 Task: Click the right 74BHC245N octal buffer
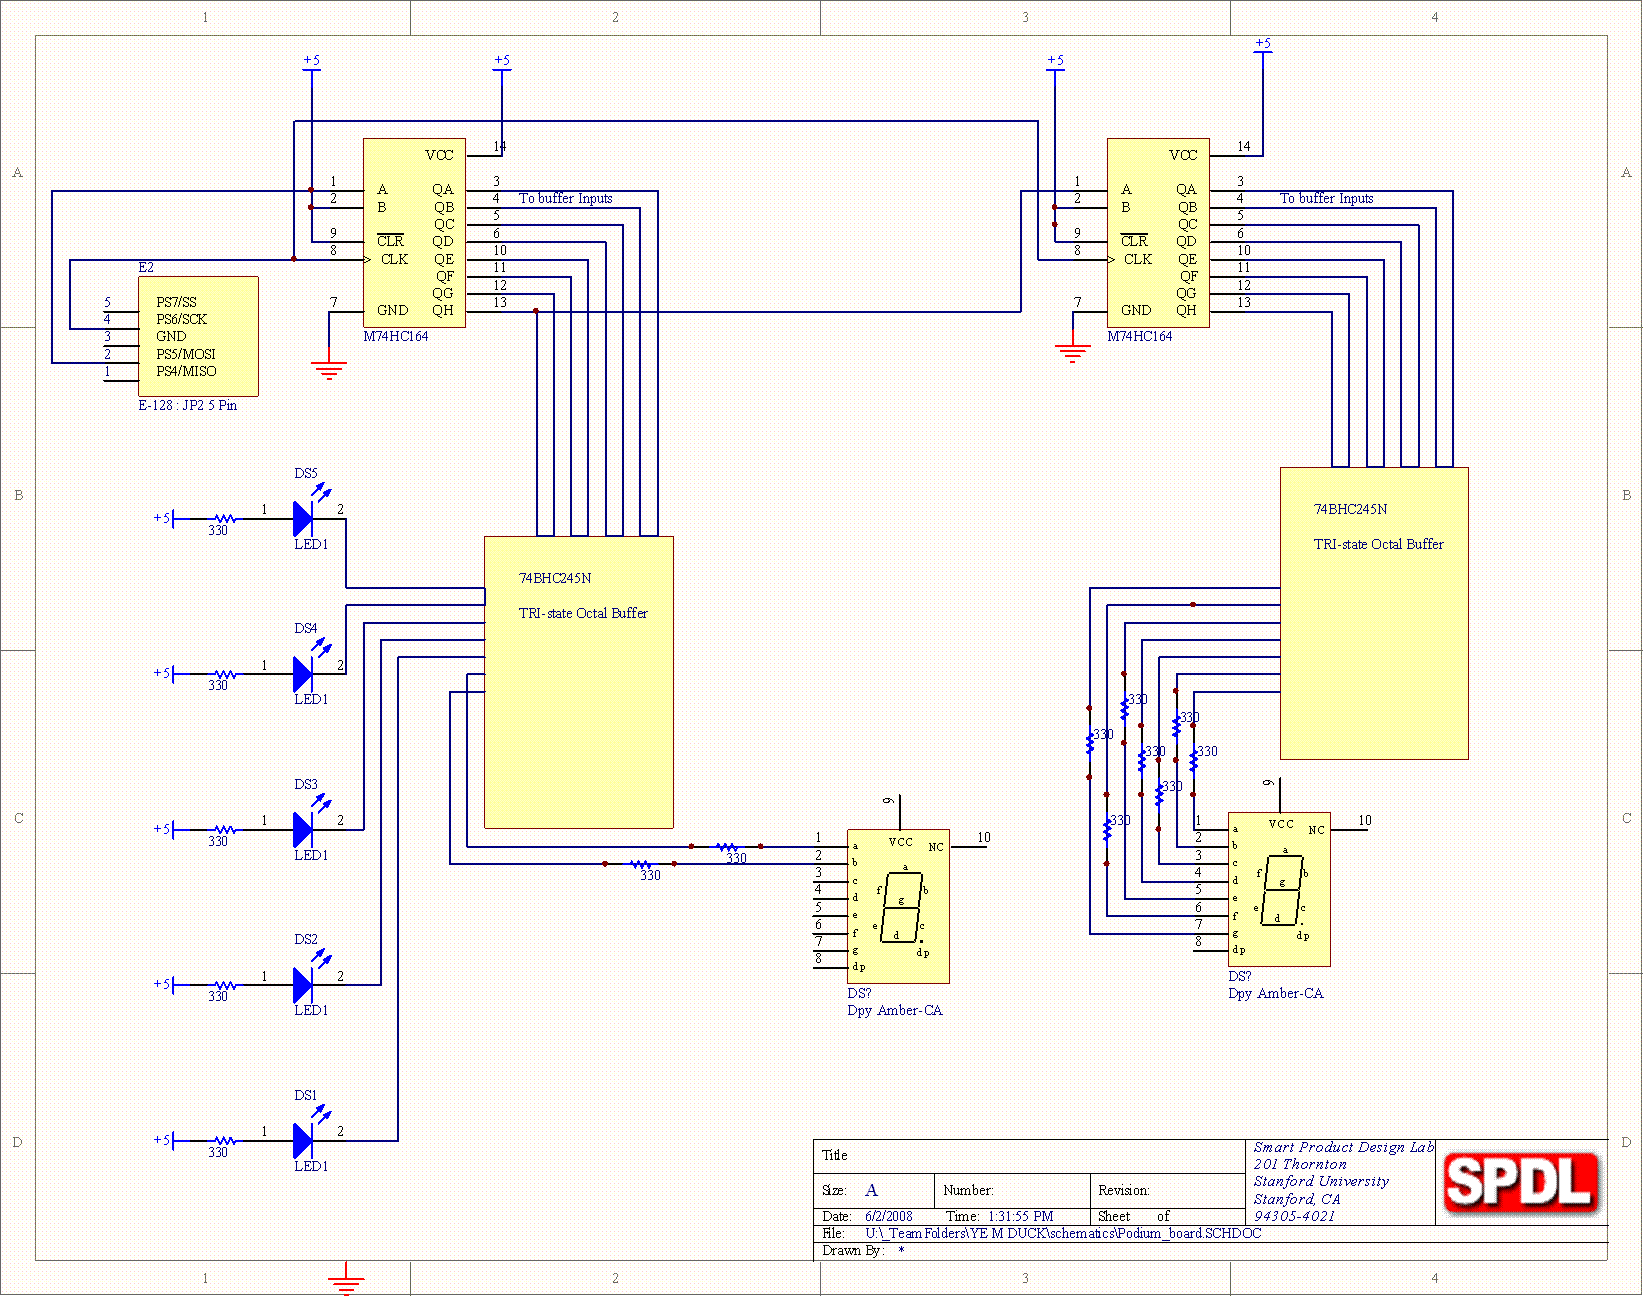coord(1374,613)
